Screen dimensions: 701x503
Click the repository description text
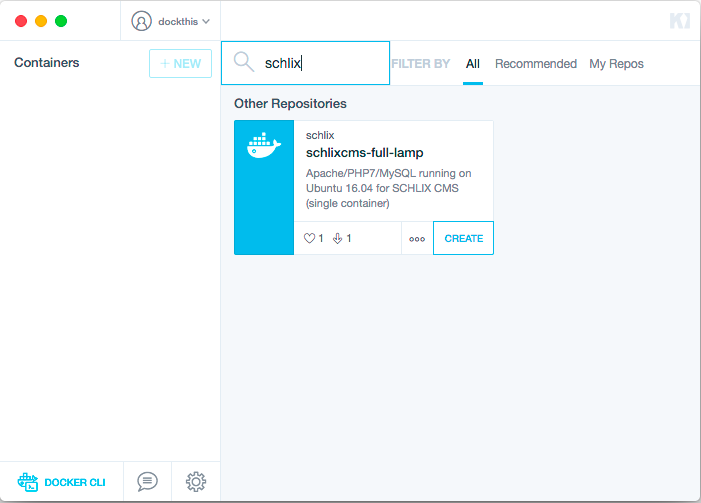point(389,188)
